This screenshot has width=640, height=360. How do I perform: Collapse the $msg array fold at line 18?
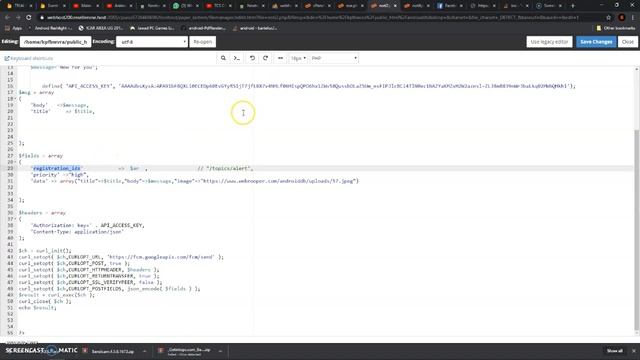tap(16, 99)
